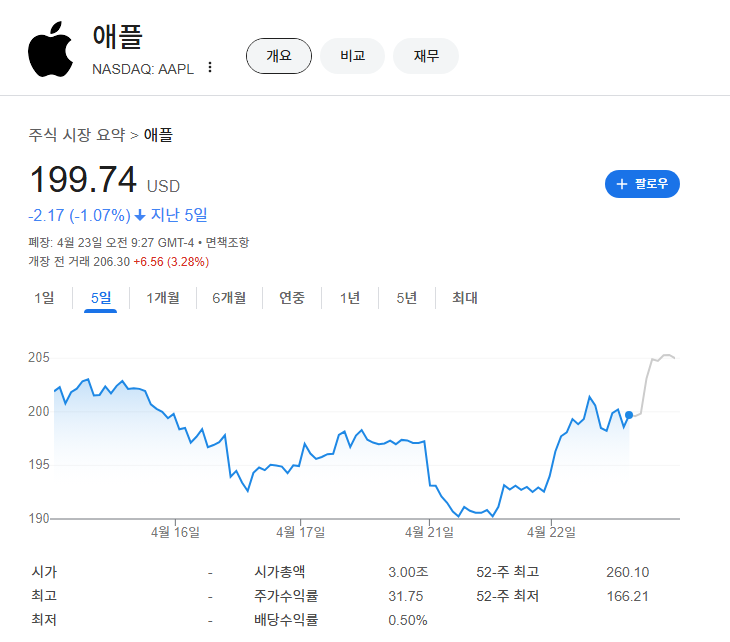
Task: Click the plus icon in the 팔로우 button
Action: (622, 184)
